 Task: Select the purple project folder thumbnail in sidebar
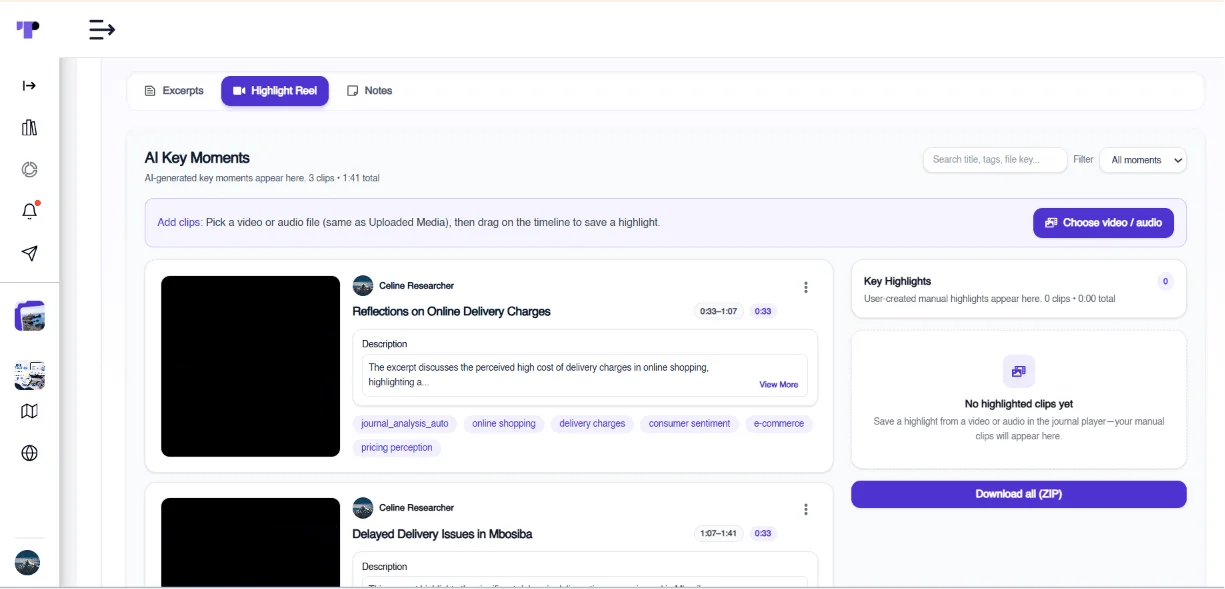29,316
